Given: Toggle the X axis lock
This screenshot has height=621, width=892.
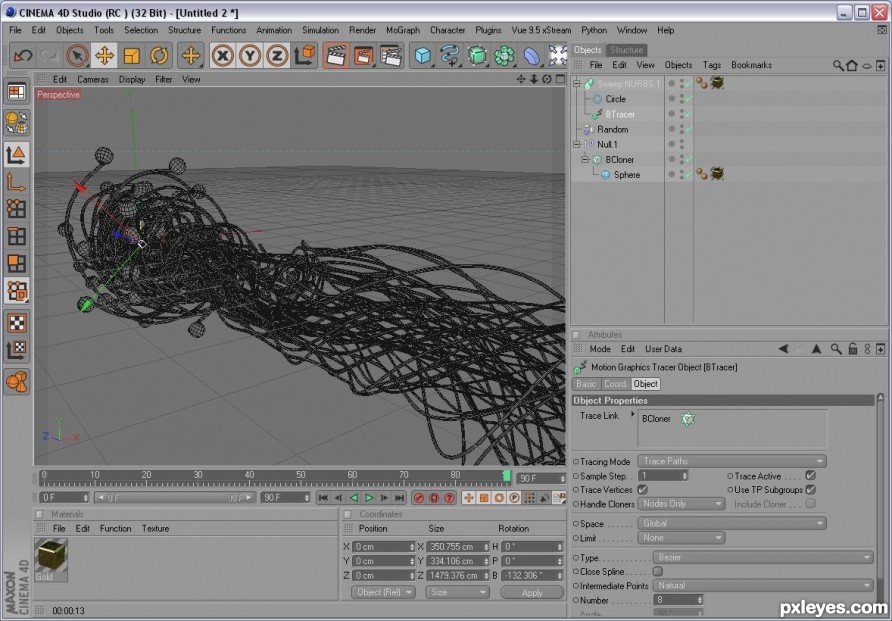Looking at the screenshot, I should 223,56.
